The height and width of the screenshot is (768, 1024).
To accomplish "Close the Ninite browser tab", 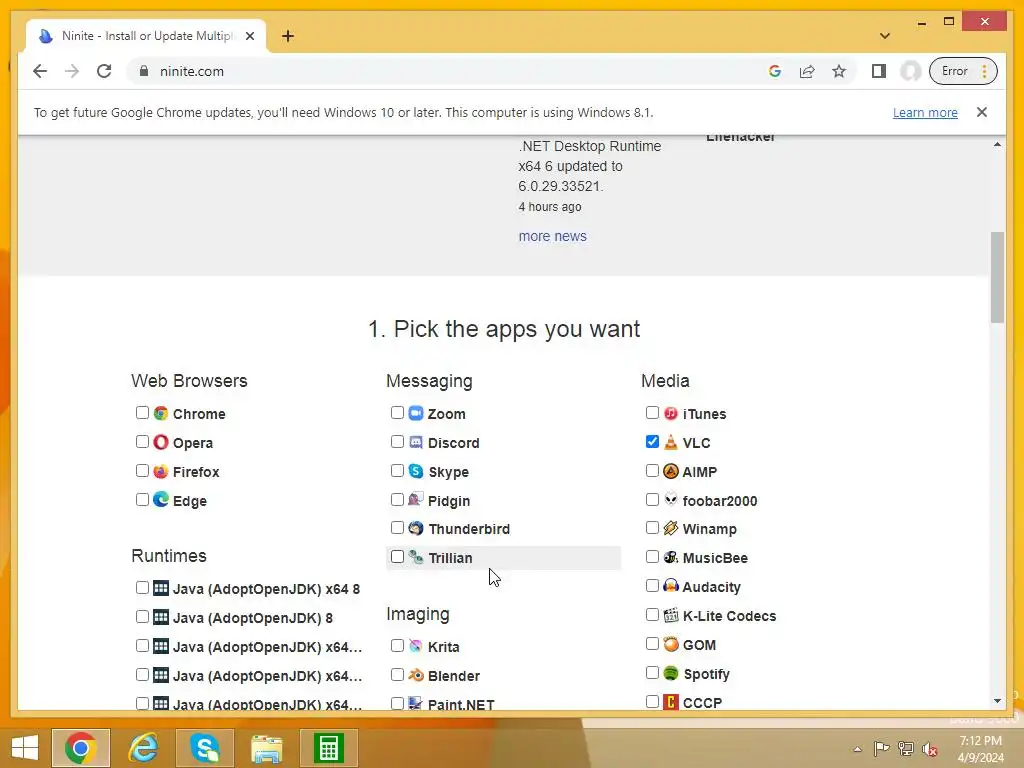I will click(249, 36).
